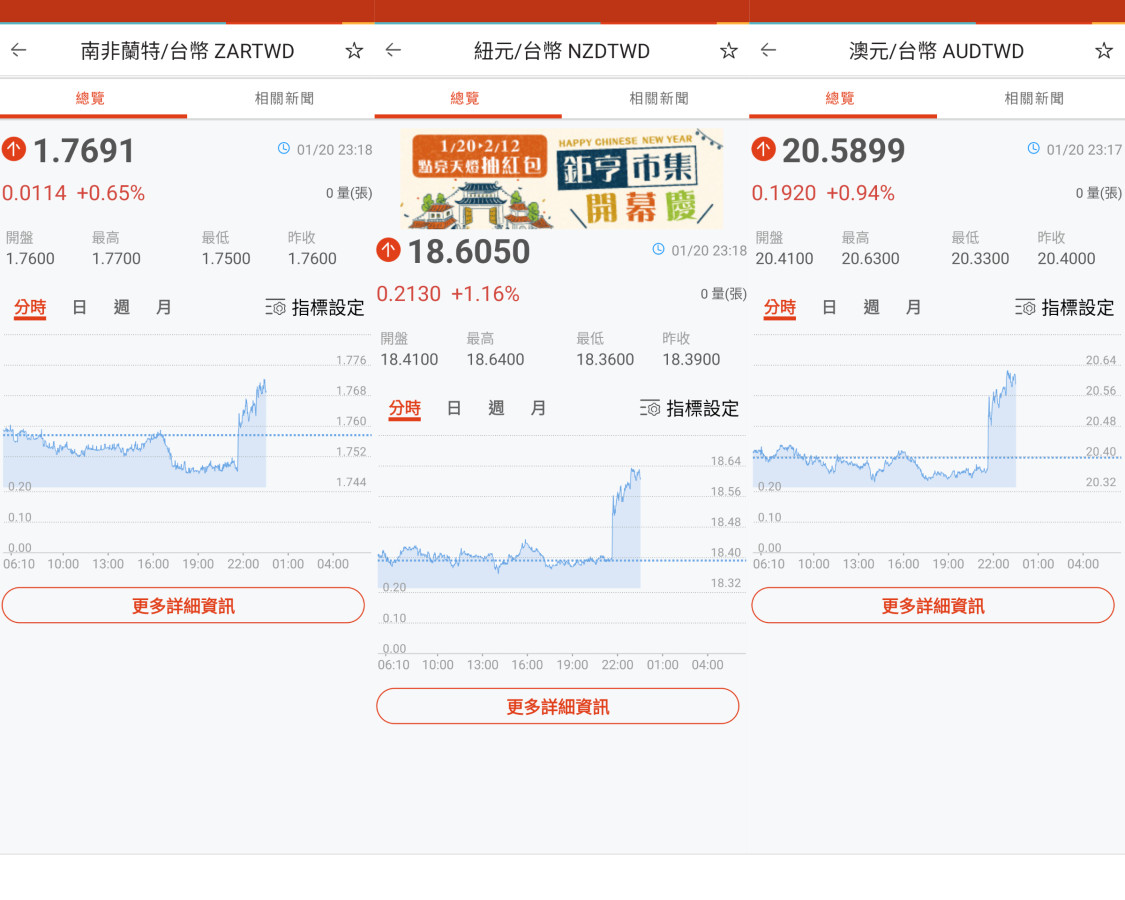The width and height of the screenshot is (1125, 900).
Task: Tap back arrow on ZARTWD panel
Action: pyautogui.click(x=19, y=51)
